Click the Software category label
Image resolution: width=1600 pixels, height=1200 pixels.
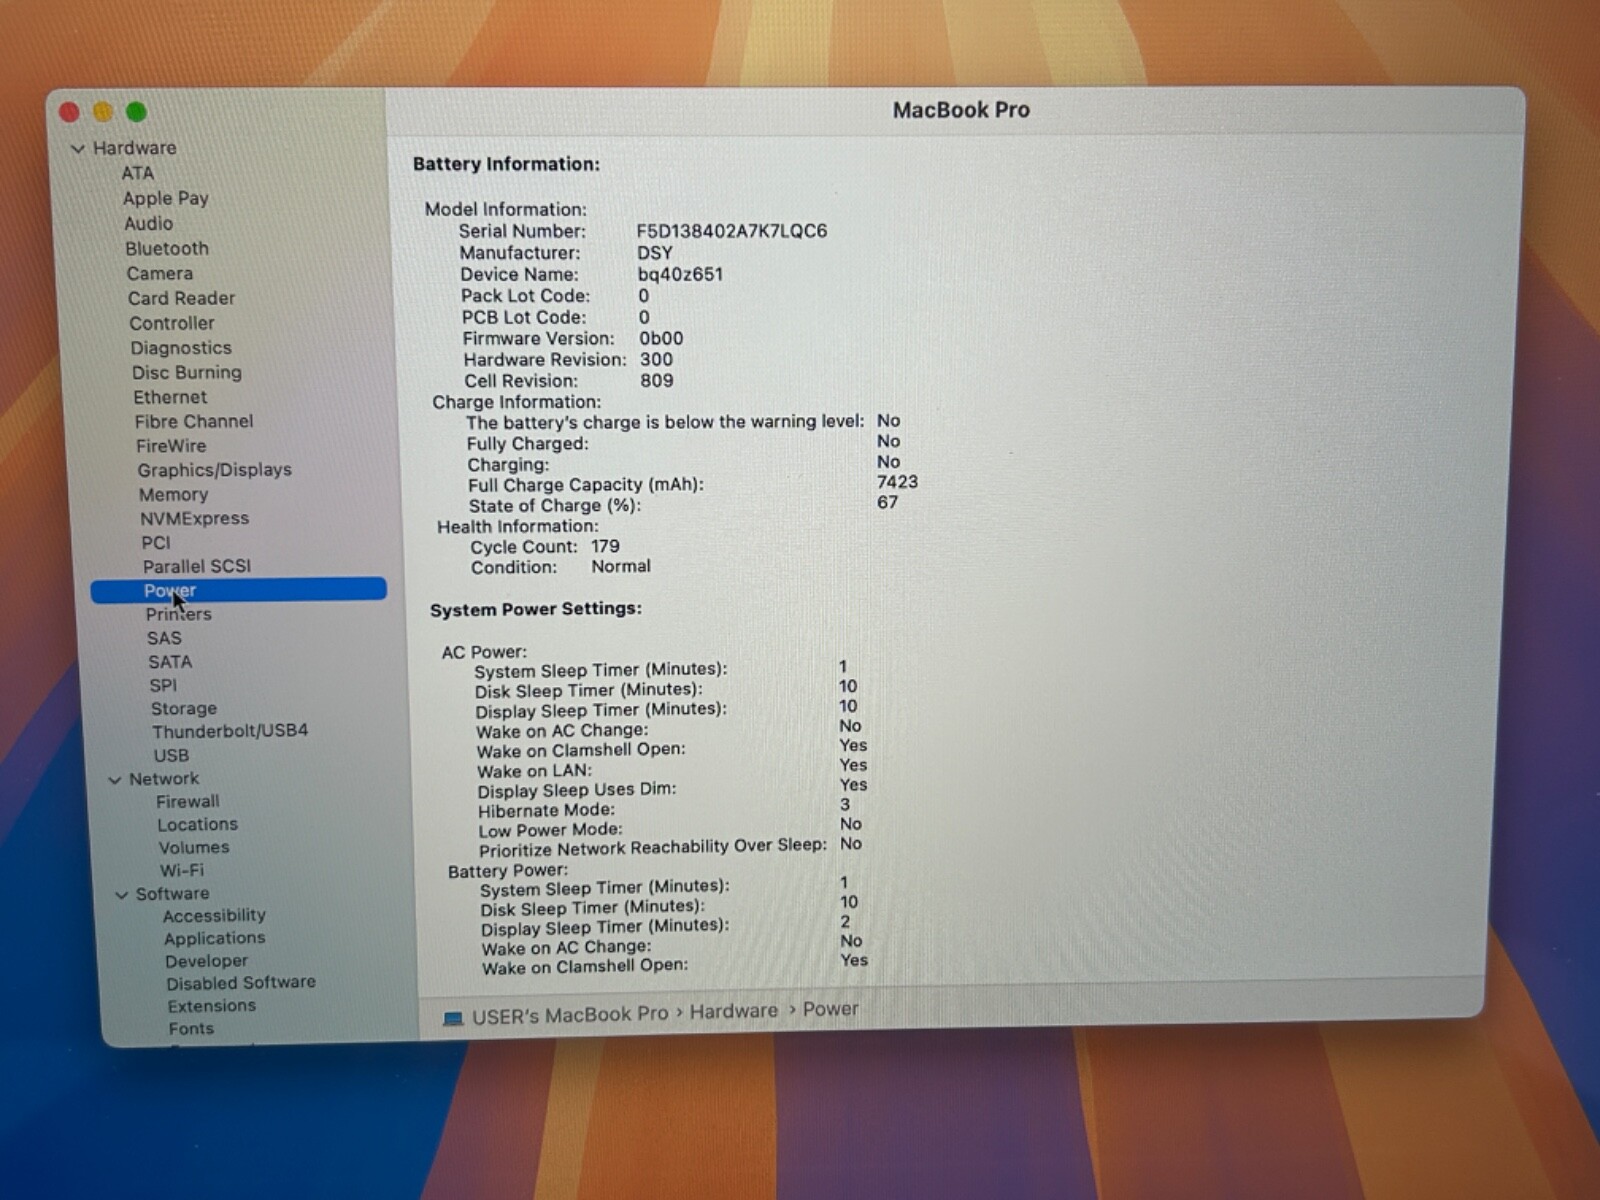click(173, 894)
